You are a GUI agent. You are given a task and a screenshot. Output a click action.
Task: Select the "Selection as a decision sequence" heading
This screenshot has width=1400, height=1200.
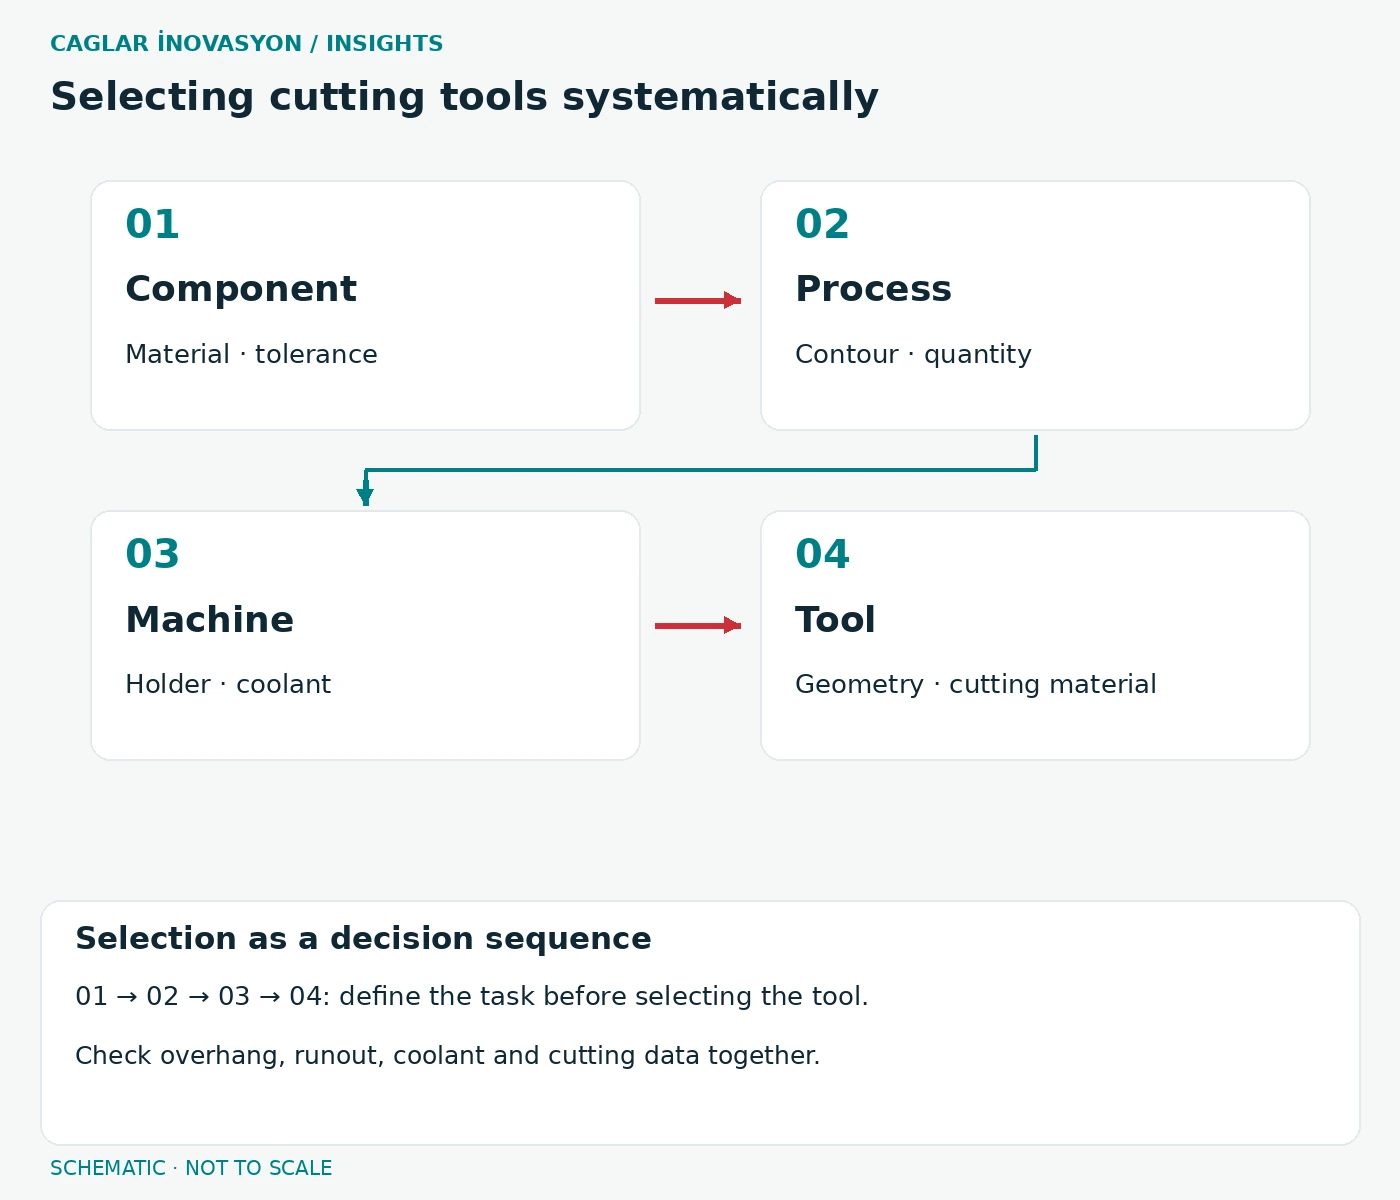pyautogui.click(x=364, y=939)
